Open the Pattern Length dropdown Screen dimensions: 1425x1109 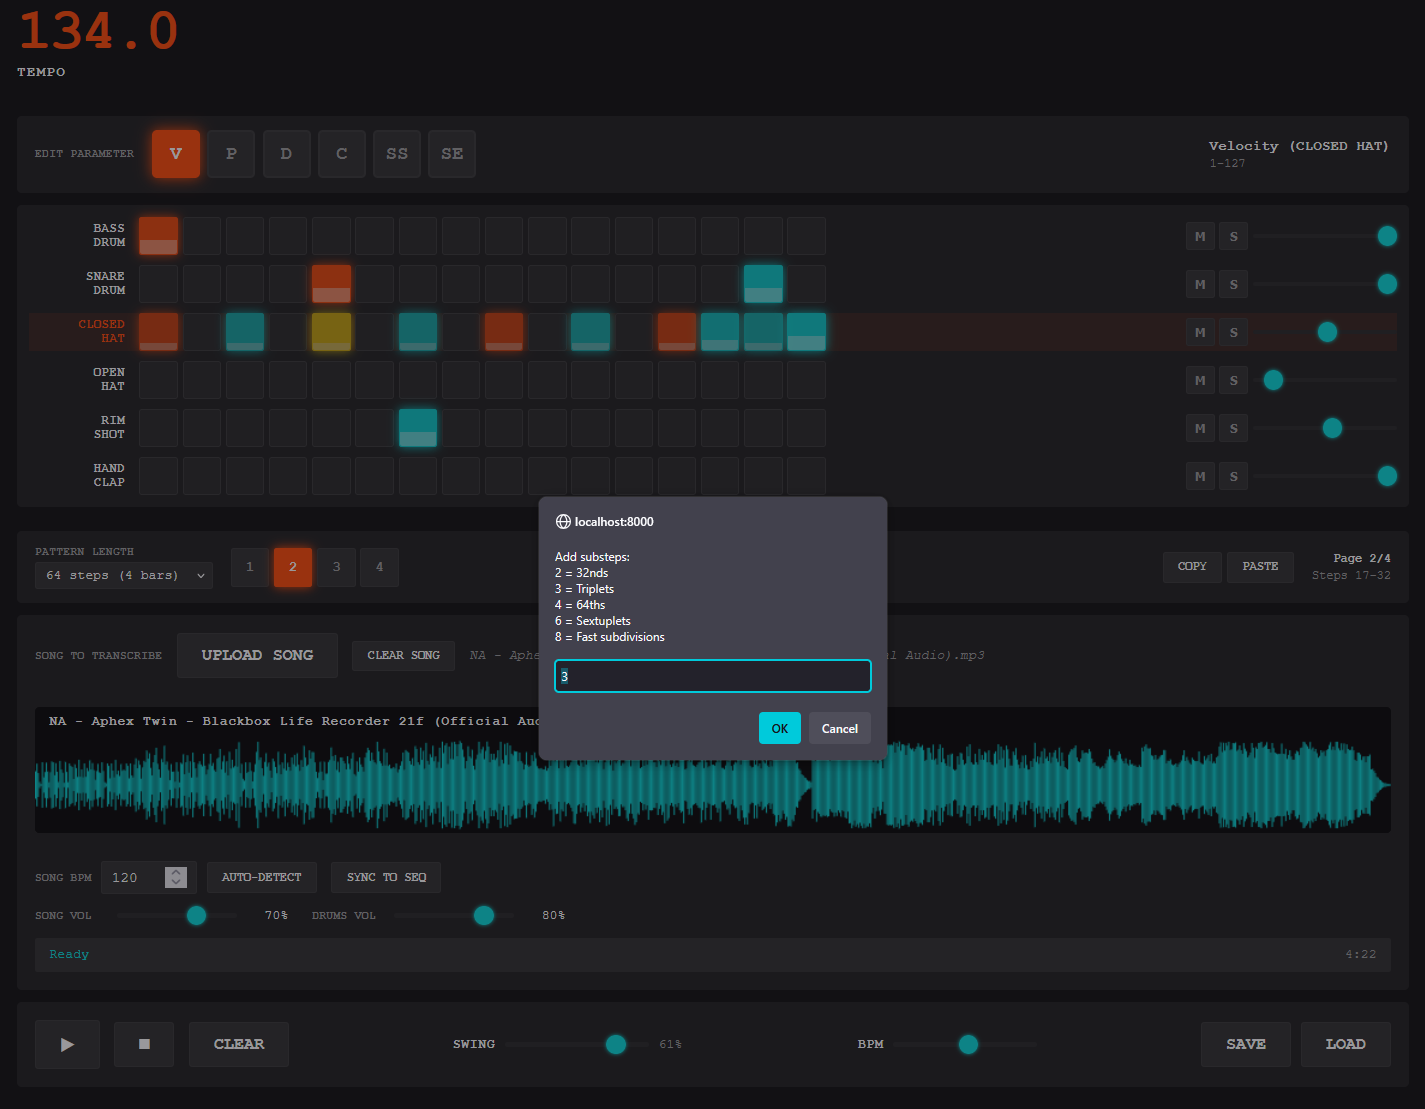click(x=124, y=576)
